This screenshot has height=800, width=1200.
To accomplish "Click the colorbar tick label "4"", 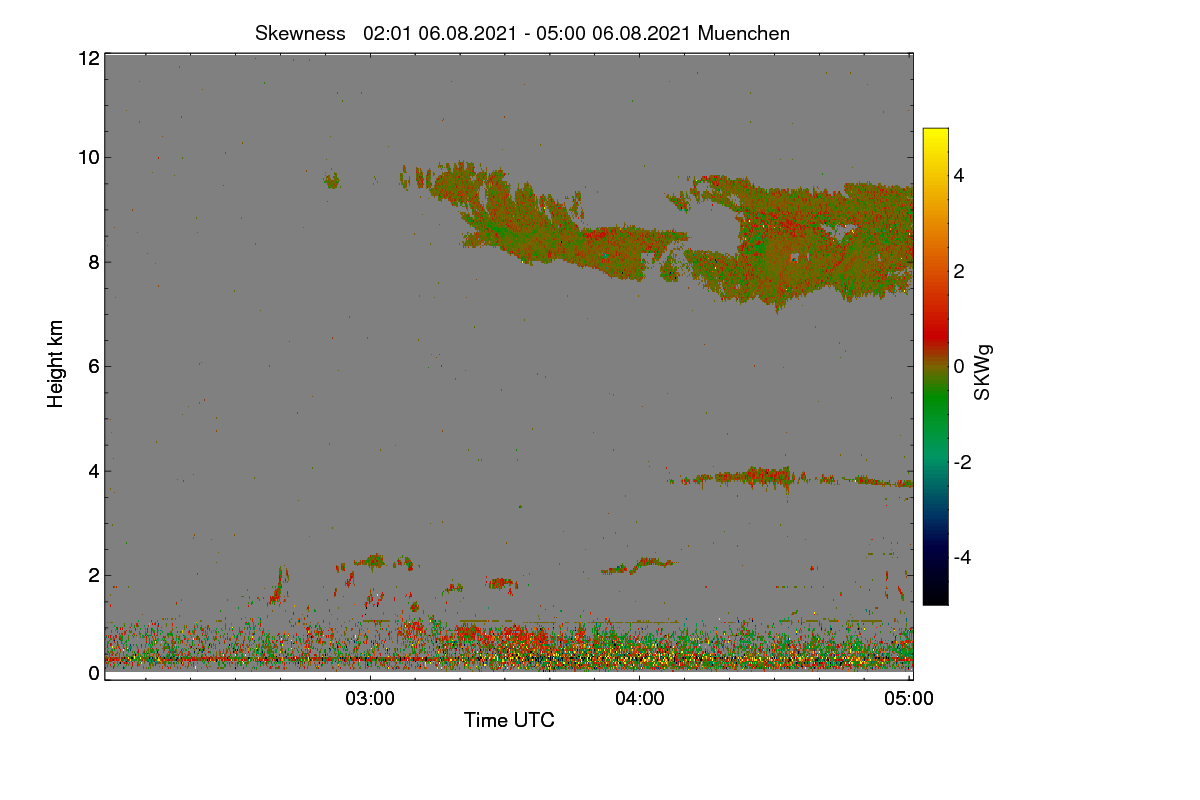I will (958, 175).
